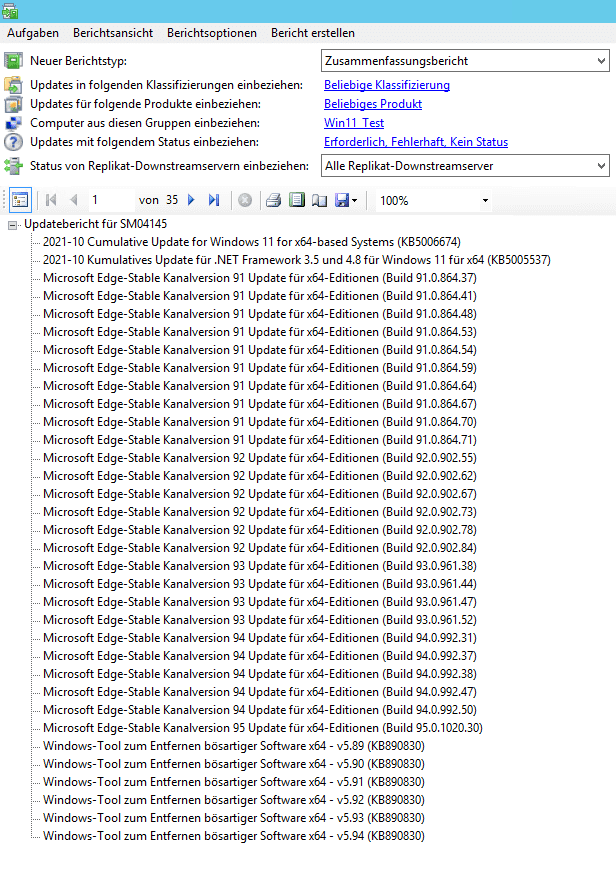Image resolution: width=616 pixels, height=896 pixels.
Task: Export report via save icon
Action: (346, 200)
